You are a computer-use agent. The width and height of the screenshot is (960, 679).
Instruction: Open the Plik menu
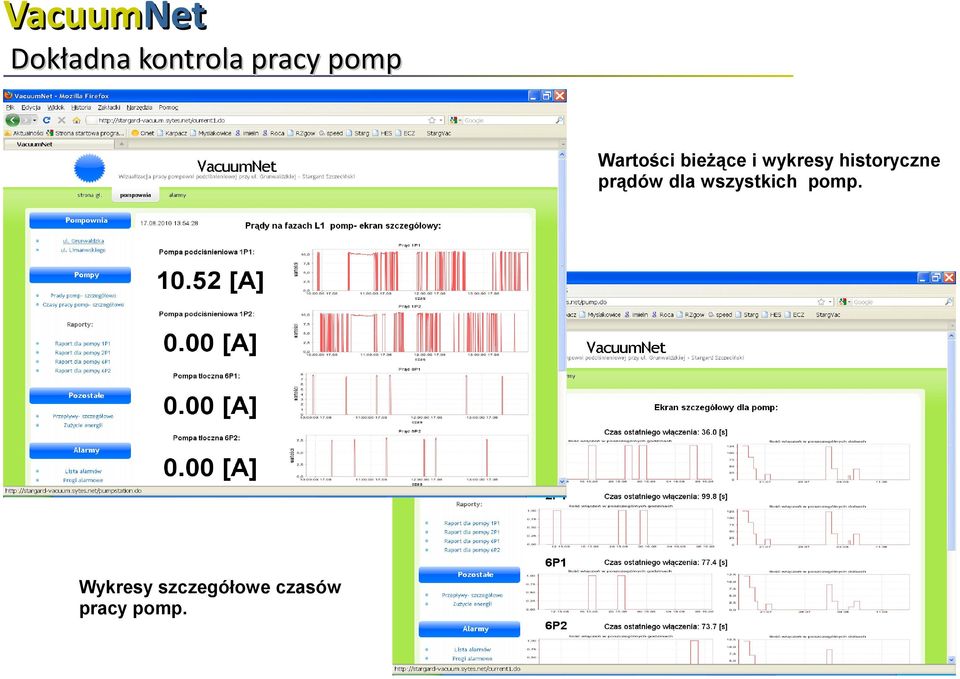tap(10, 107)
